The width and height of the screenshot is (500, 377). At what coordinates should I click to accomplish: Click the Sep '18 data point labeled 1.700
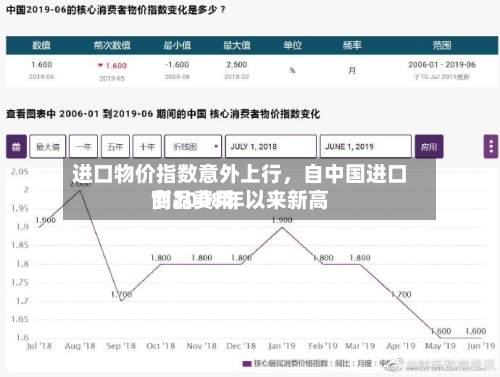[121, 301]
